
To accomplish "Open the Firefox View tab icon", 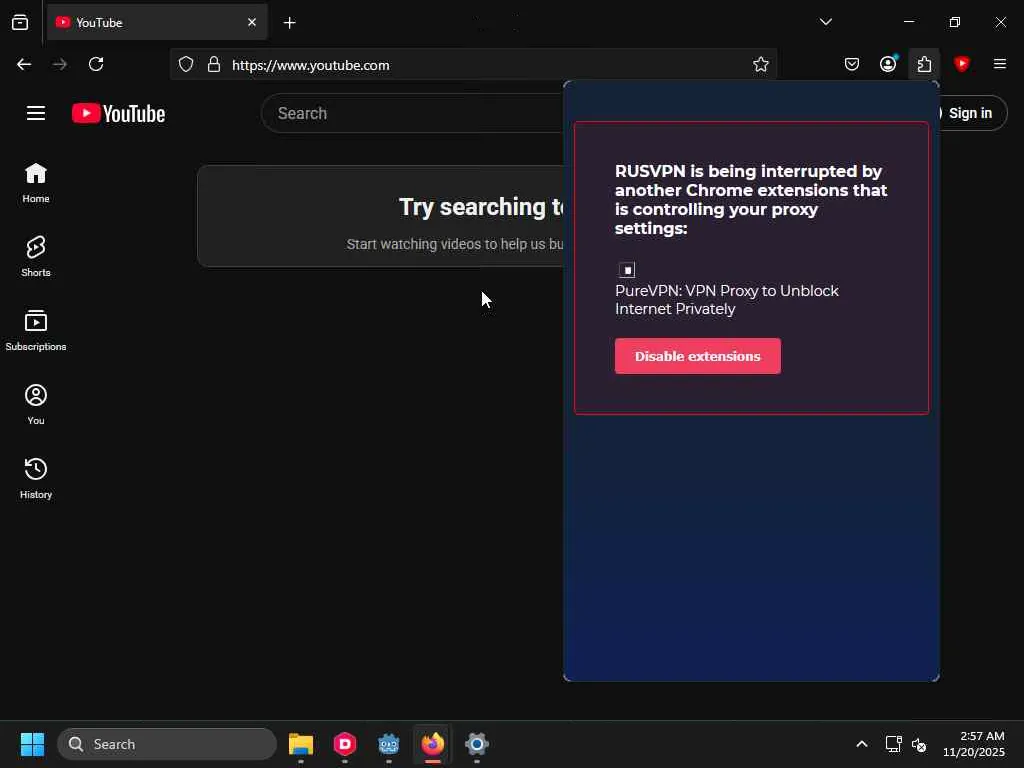I will coord(20,22).
